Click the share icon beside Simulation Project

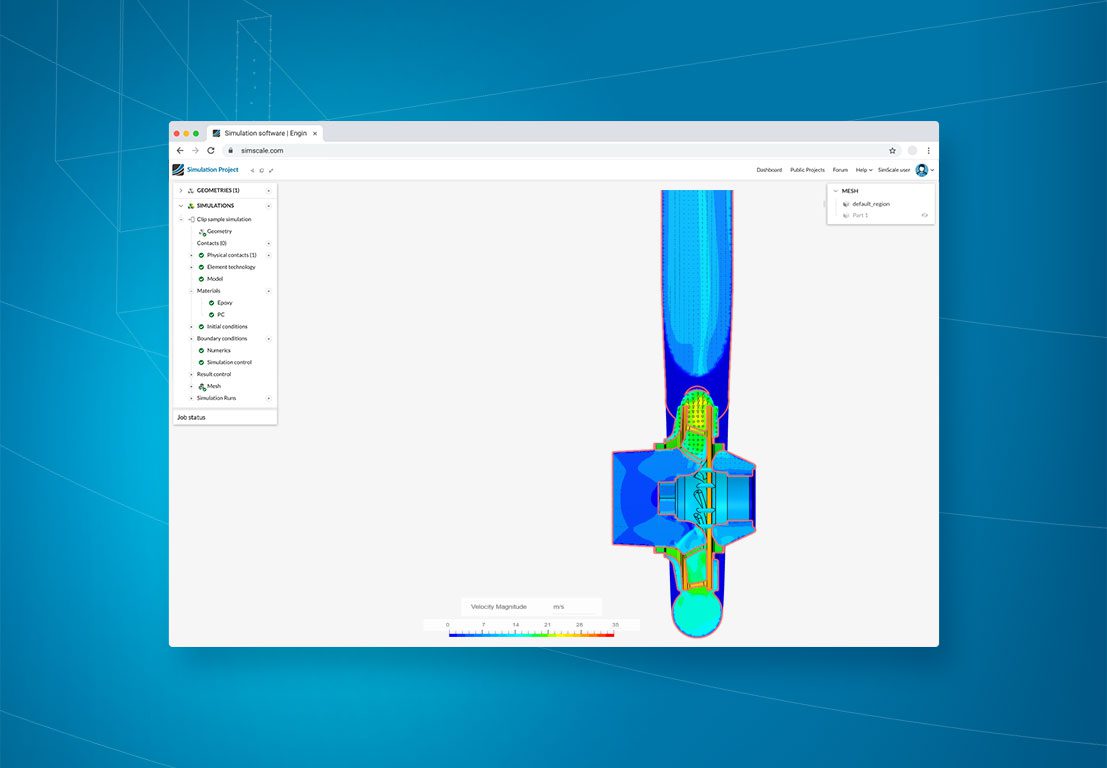pos(252,170)
